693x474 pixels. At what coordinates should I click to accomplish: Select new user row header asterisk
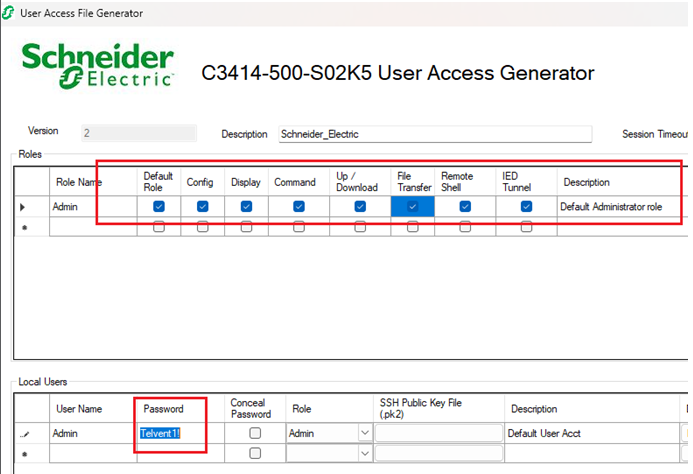32,454
